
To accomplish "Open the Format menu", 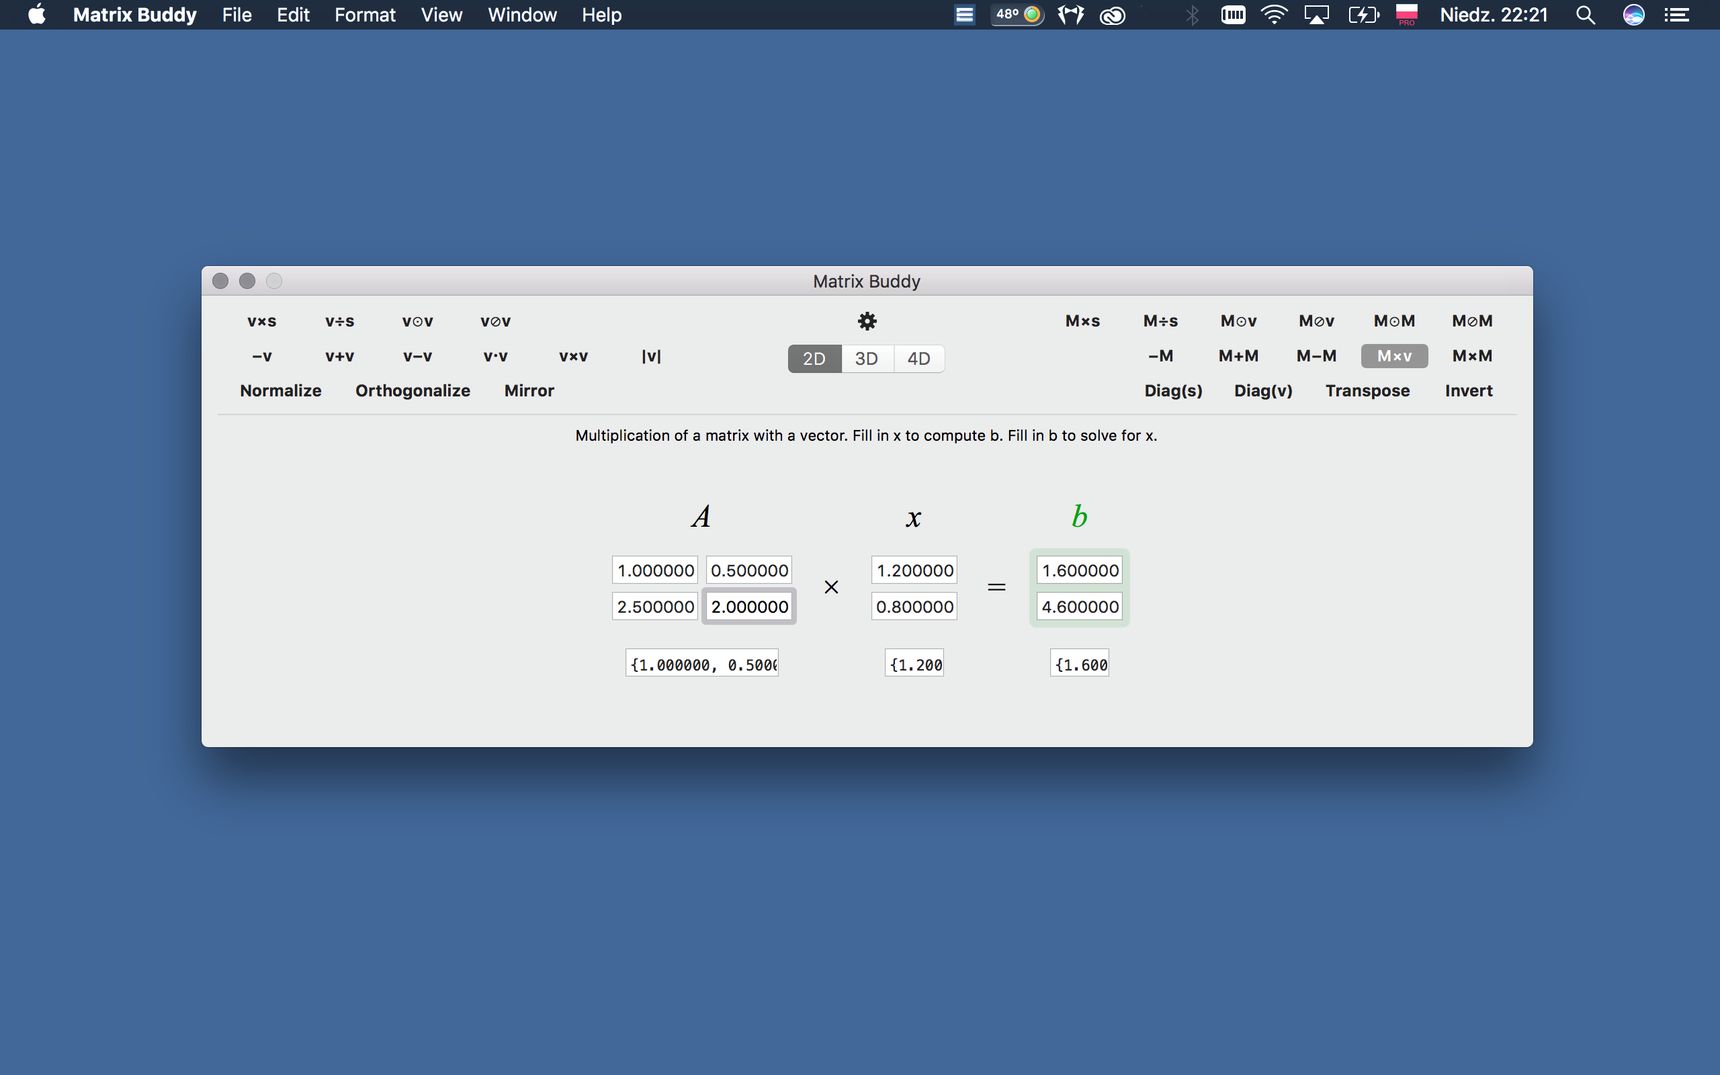I will pyautogui.click(x=365, y=14).
